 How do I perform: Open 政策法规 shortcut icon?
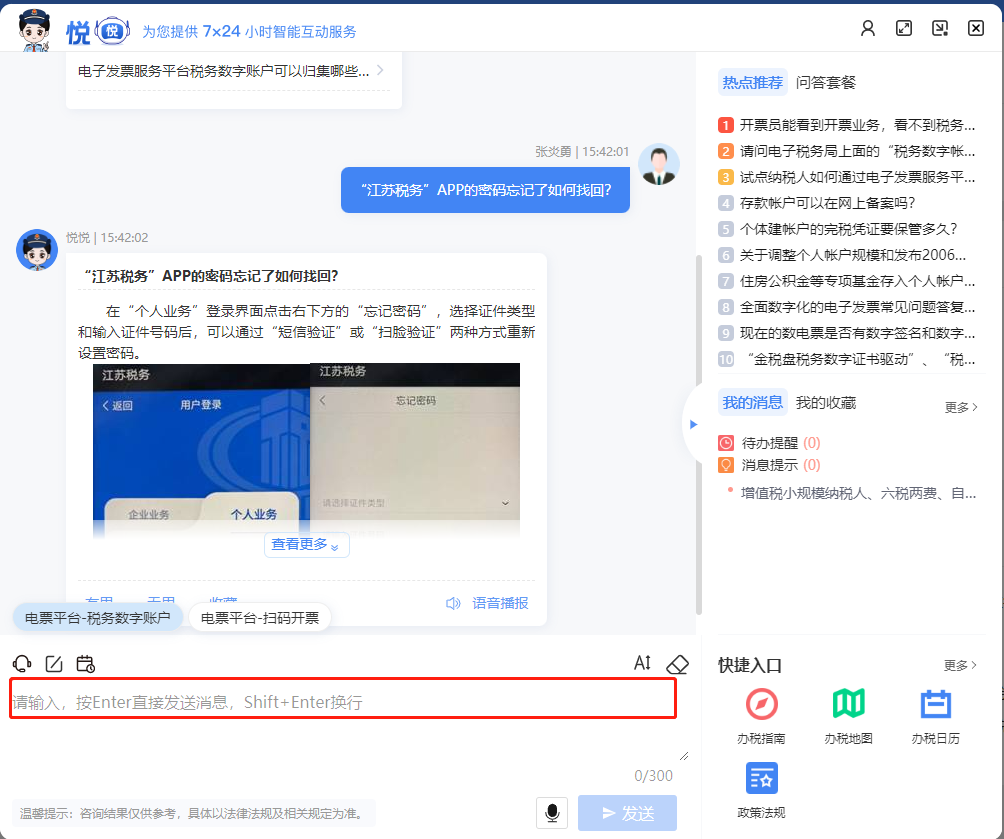[x=761, y=778]
